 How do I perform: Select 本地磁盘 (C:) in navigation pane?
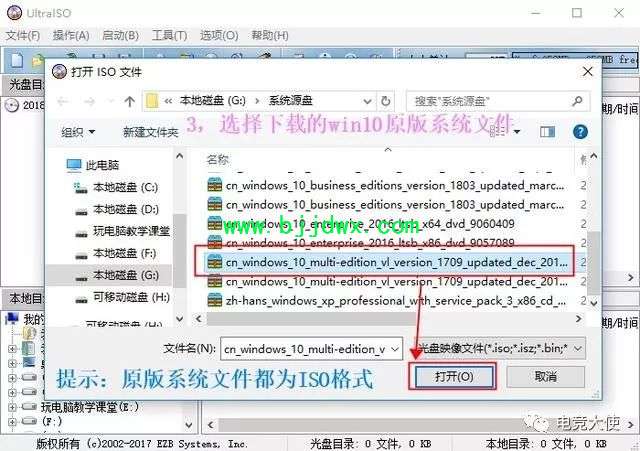click(x=116, y=187)
